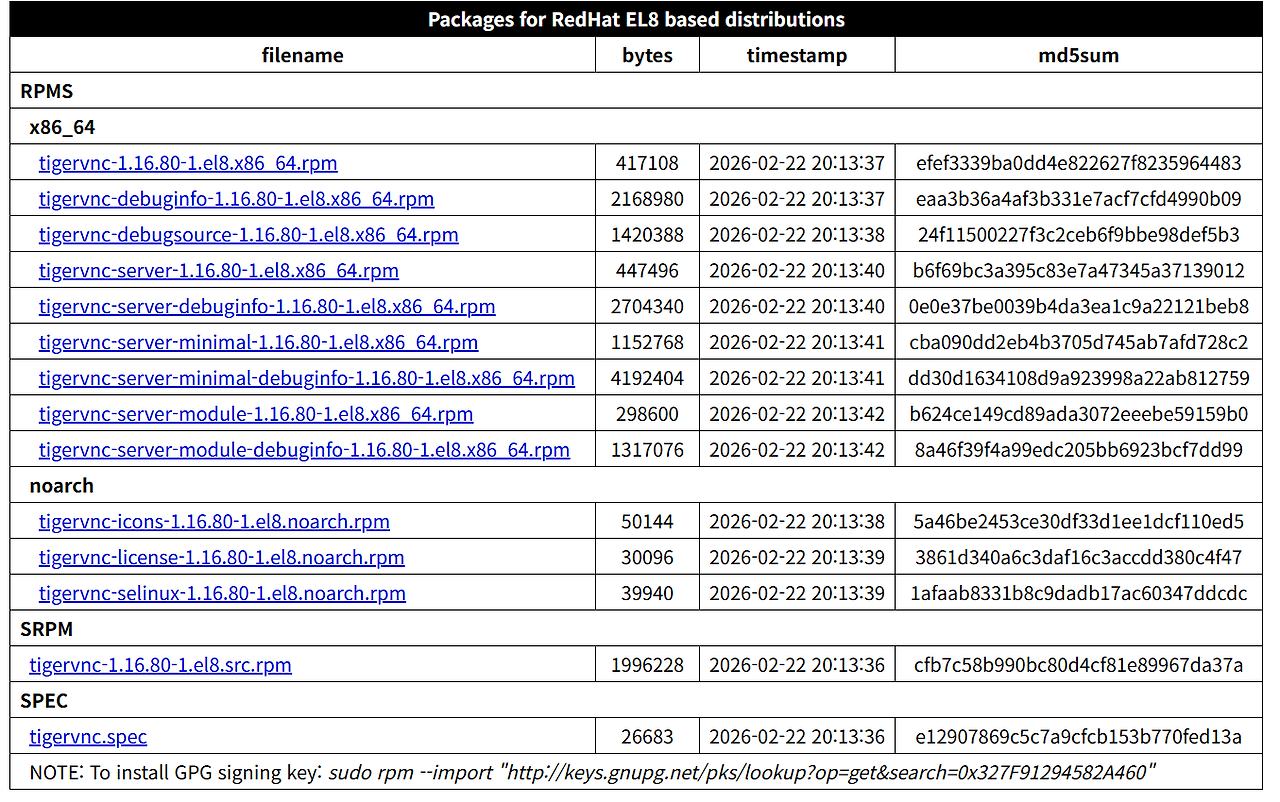Open tigervnc-server-debuginfo x86_64 rpm link

tap(267, 307)
